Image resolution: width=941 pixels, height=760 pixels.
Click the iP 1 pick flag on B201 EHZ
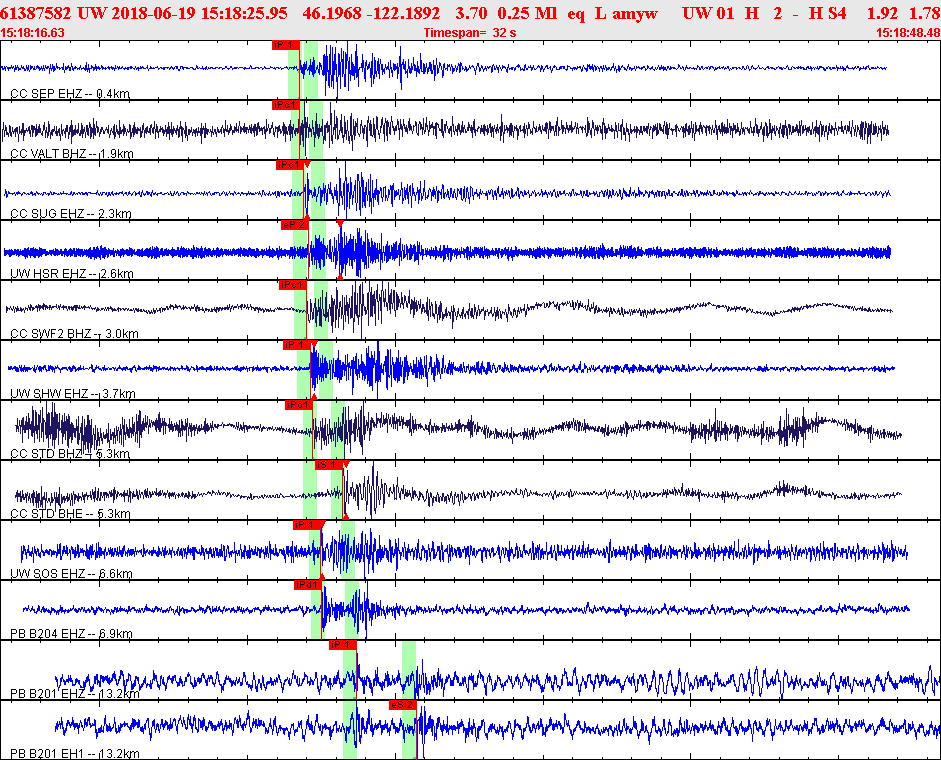(342, 645)
